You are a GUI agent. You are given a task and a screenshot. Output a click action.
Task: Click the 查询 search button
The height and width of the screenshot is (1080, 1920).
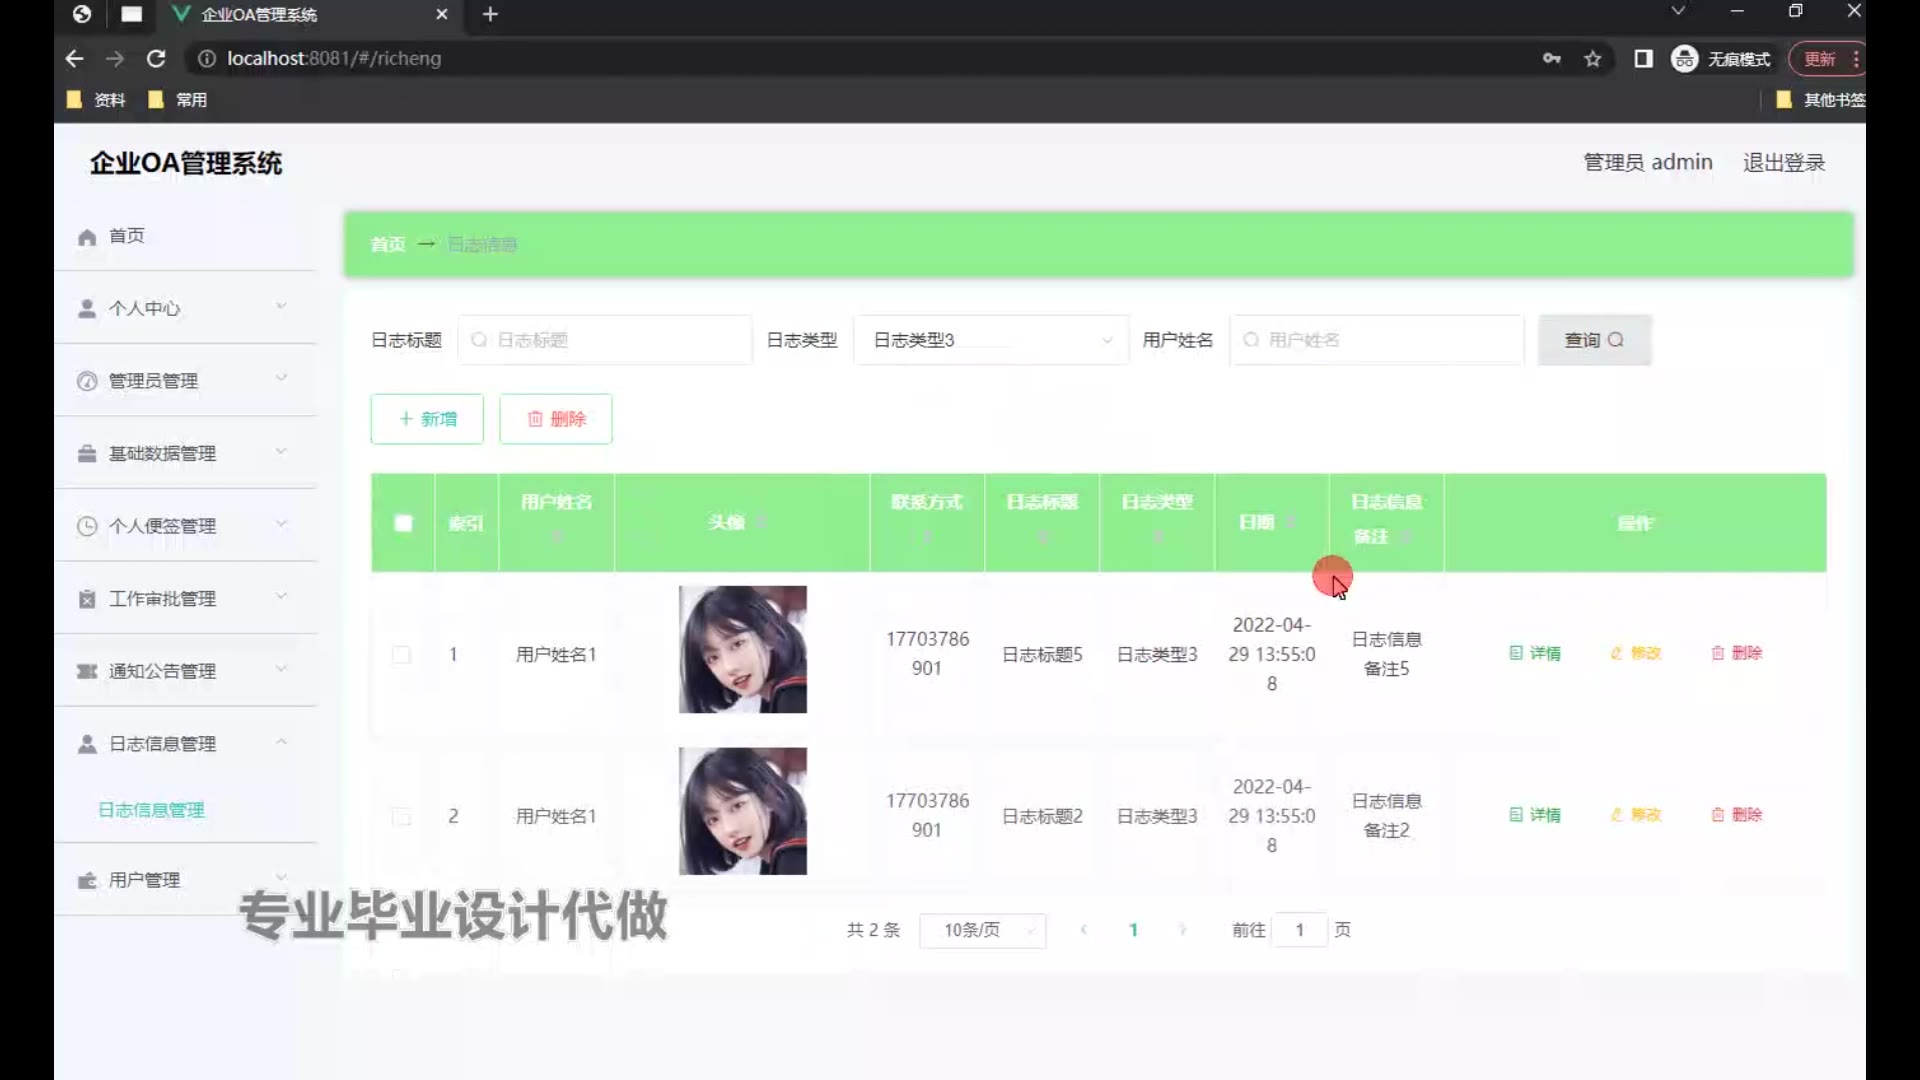point(1593,340)
